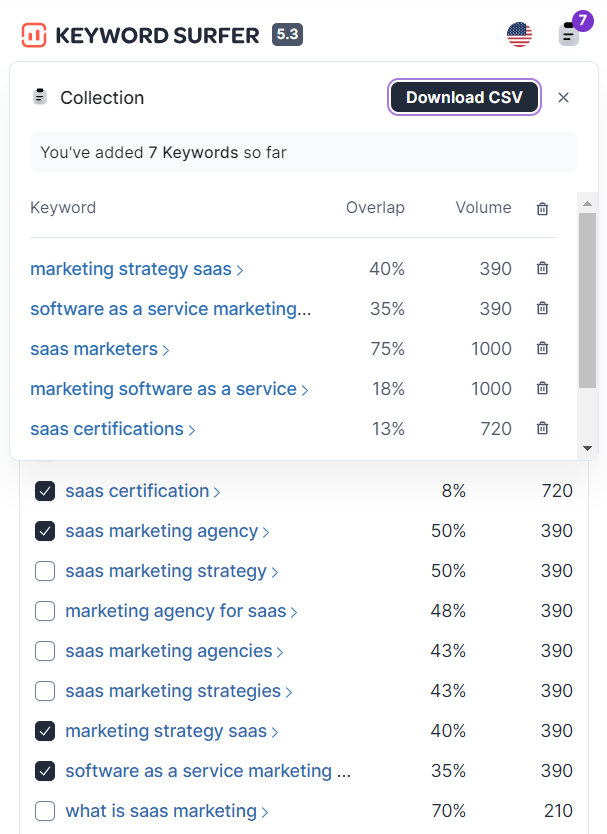Sort collection by Volume column header

483,208
